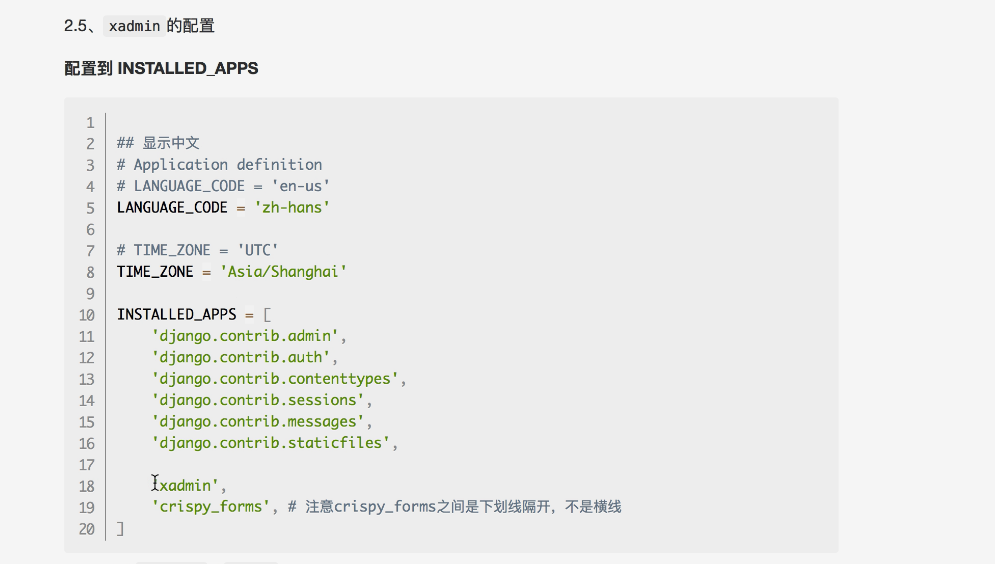Click the commented-out LANGUAGE_CODE 'en-us' line
995x564 pixels.
tap(223, 186)
